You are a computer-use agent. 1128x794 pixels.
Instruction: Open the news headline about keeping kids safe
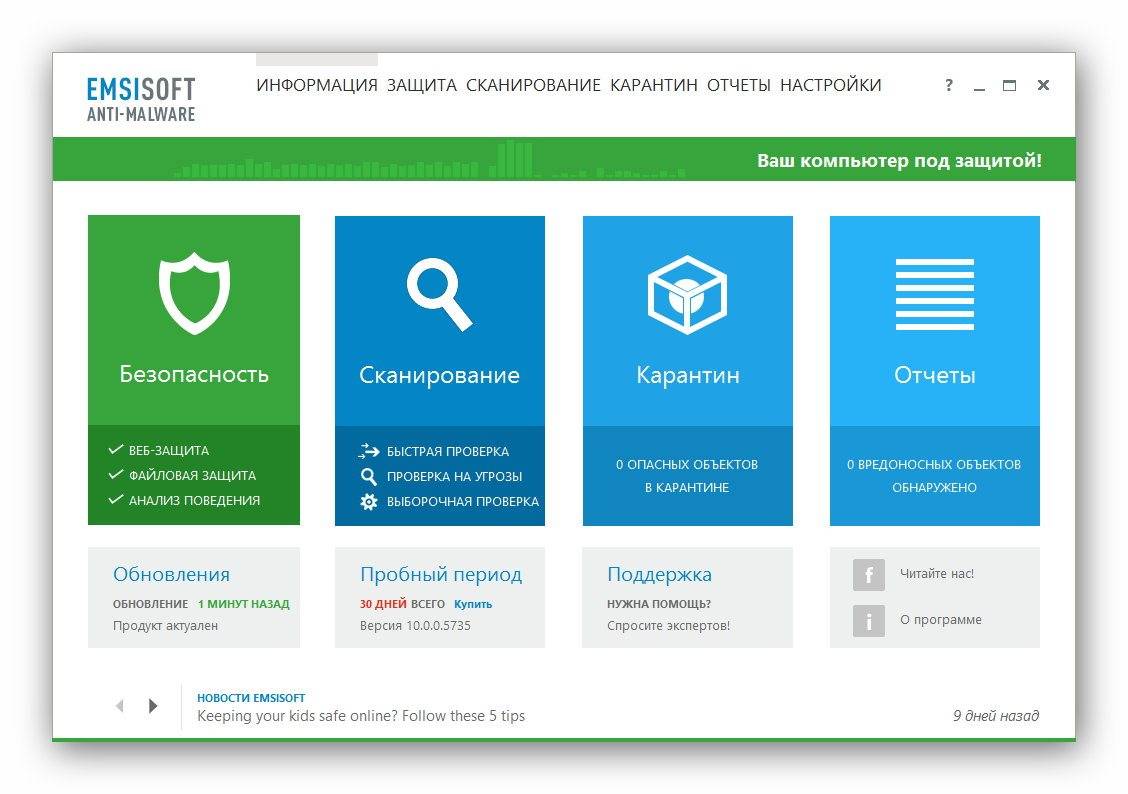tap(361, 716)
